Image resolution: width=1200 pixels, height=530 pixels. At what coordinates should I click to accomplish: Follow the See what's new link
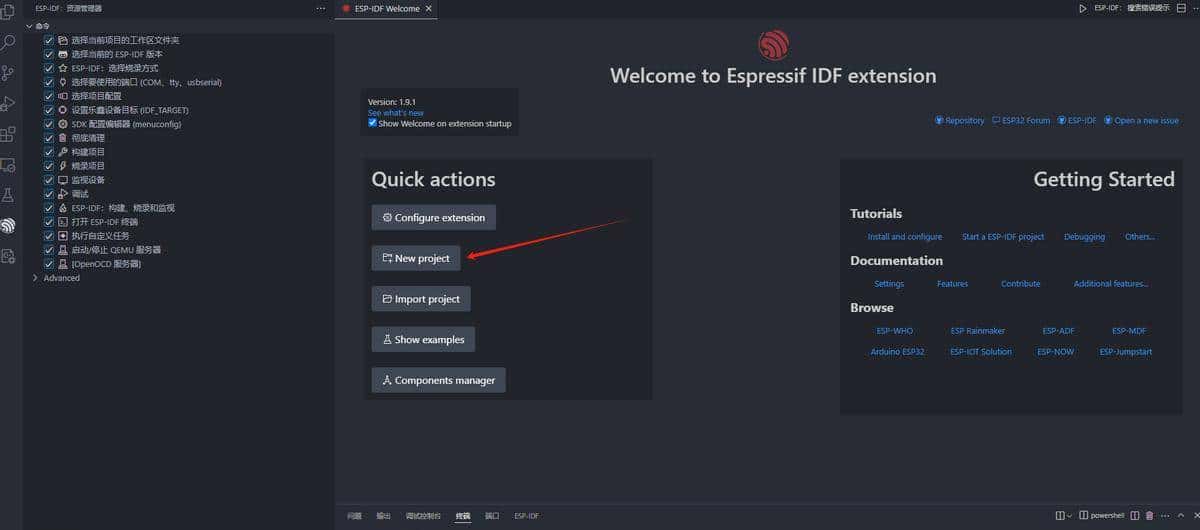(x=395, y=113)
